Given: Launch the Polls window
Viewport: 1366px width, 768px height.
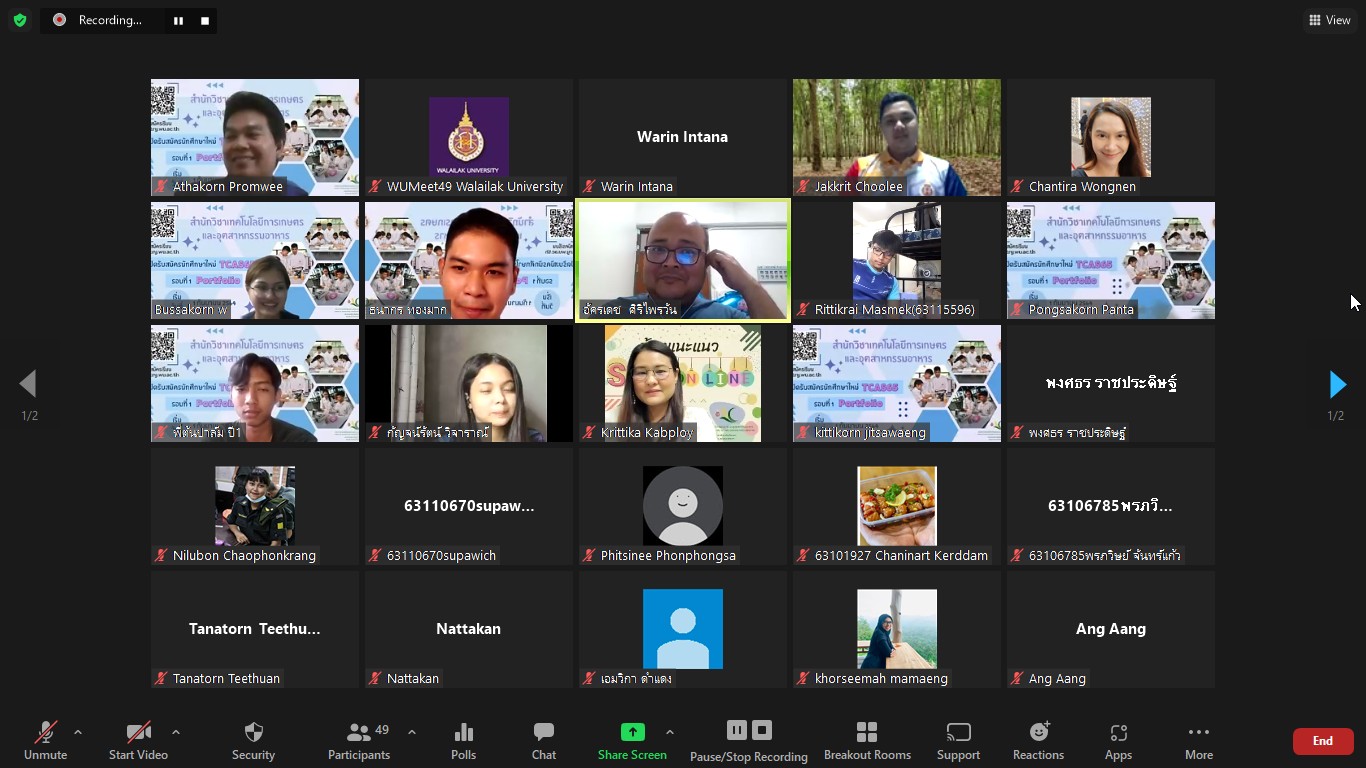Looking at the screenshot, I should tap(463, 741).
